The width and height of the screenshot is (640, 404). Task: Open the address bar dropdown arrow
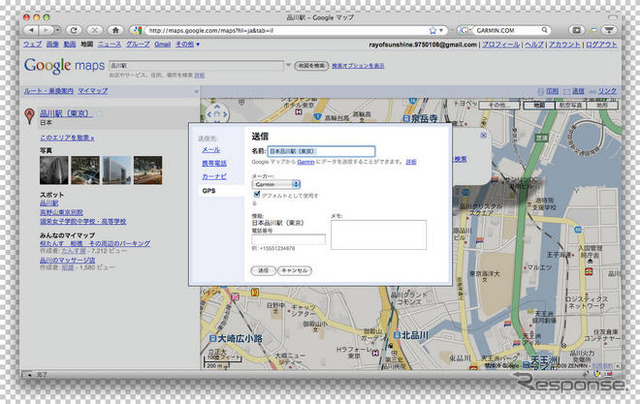(x=441, y=31)
